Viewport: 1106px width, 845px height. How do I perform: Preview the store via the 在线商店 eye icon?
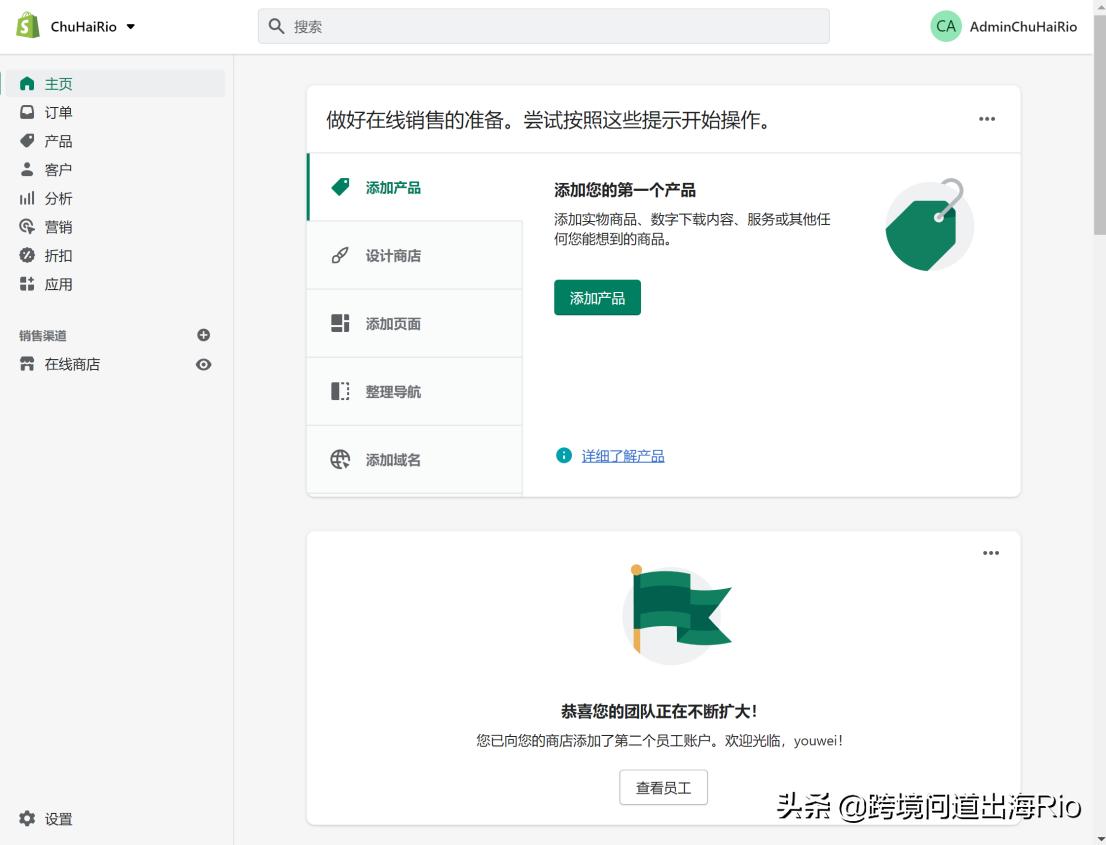(x=203, y=364)
